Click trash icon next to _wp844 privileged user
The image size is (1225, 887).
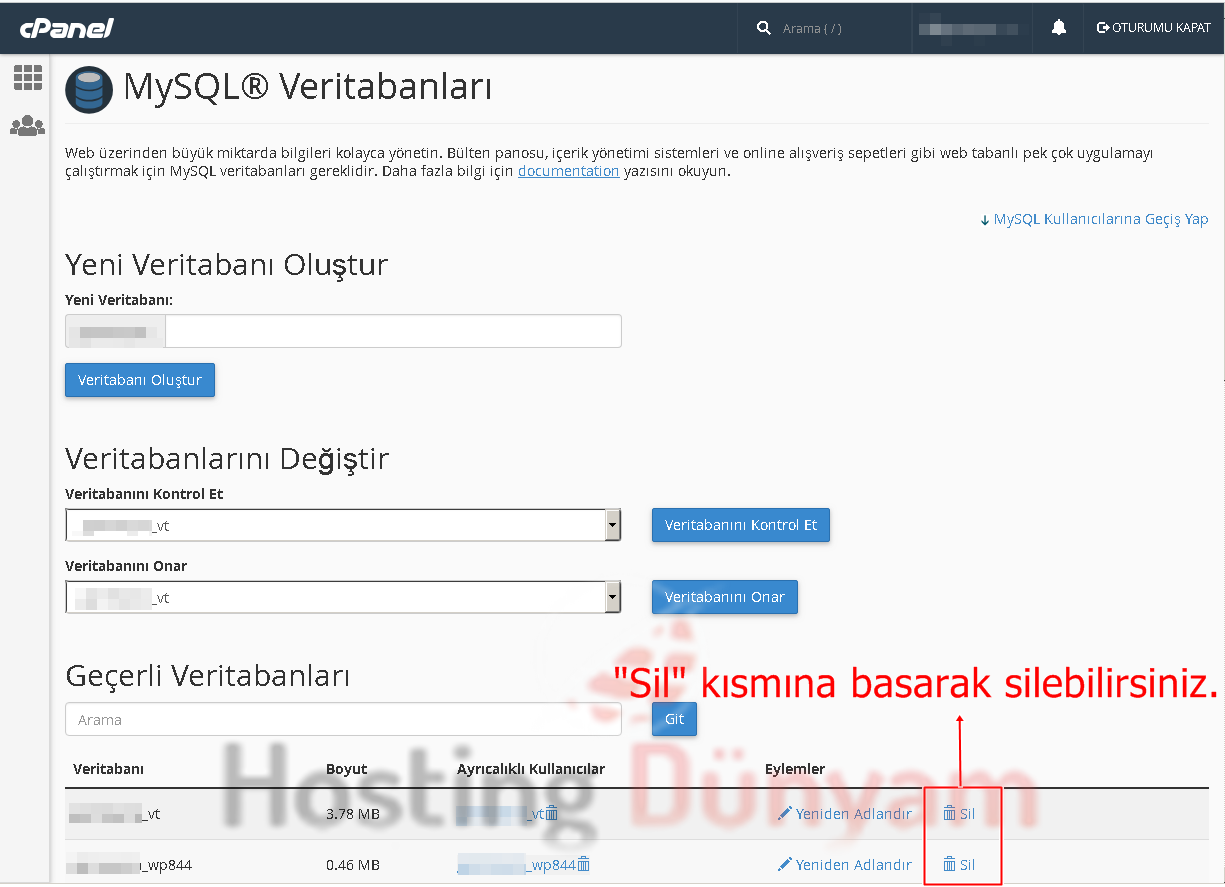point(584,865)
